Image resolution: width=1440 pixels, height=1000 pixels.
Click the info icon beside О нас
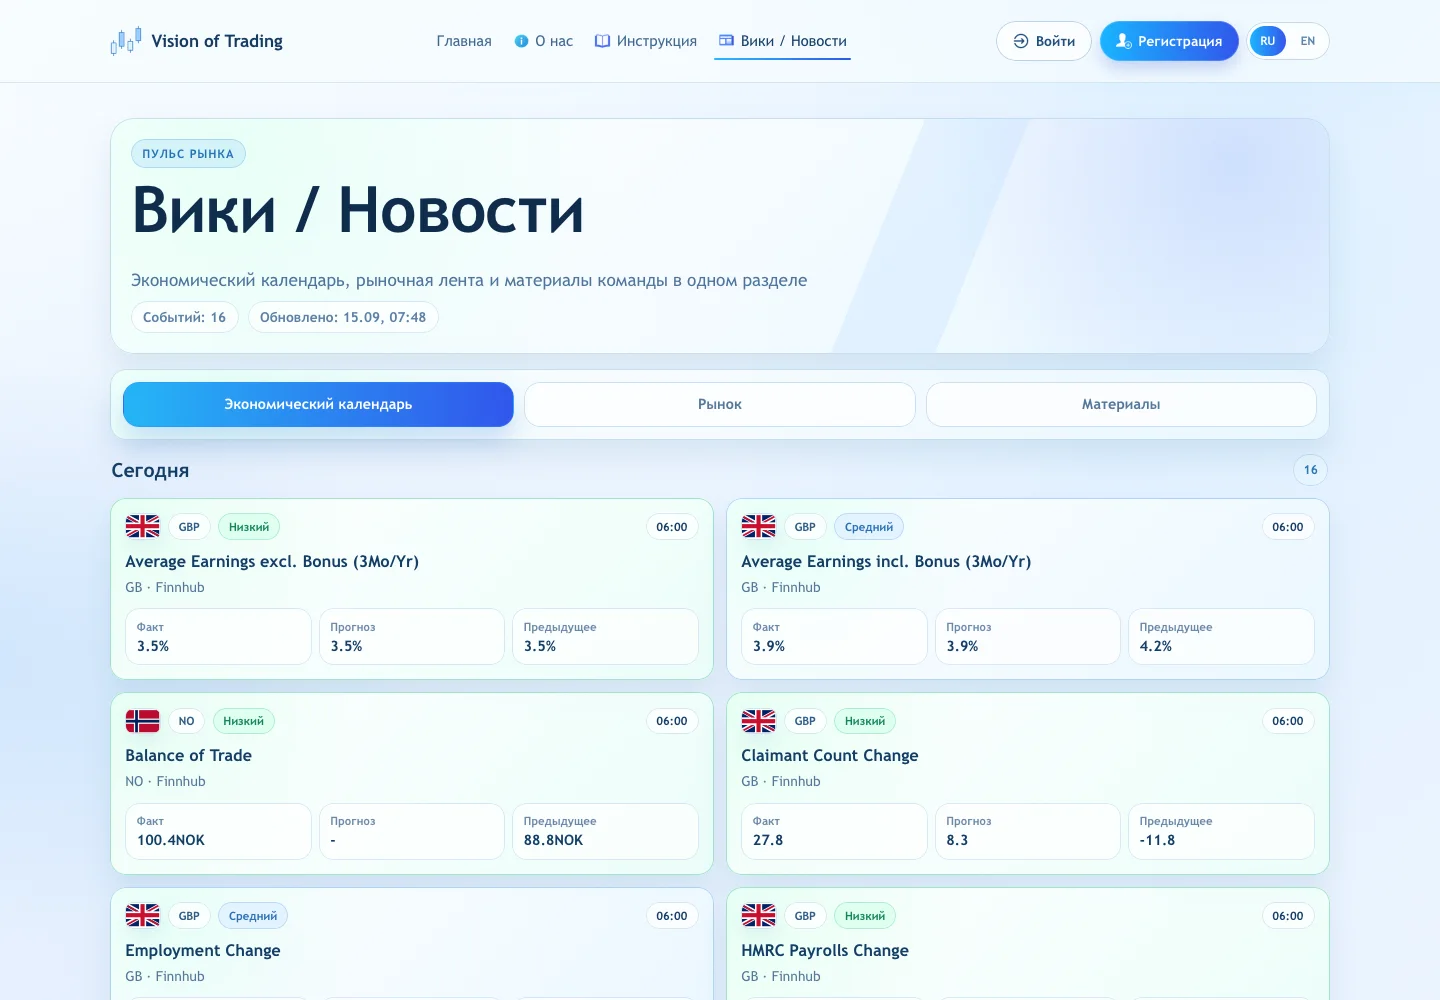tap(521, 41)
